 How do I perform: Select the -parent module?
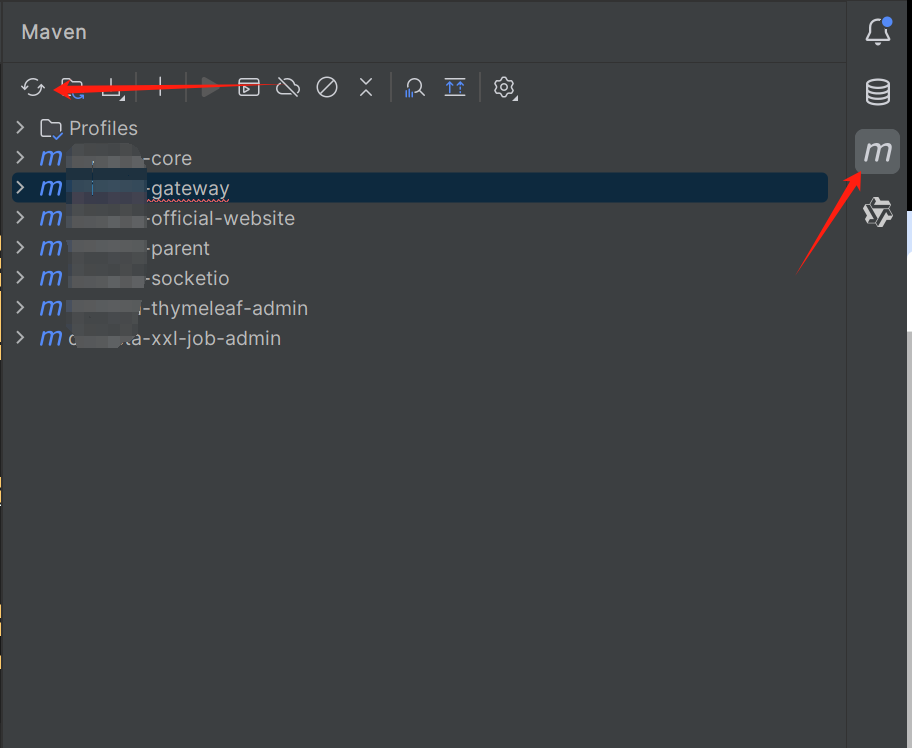180,248
